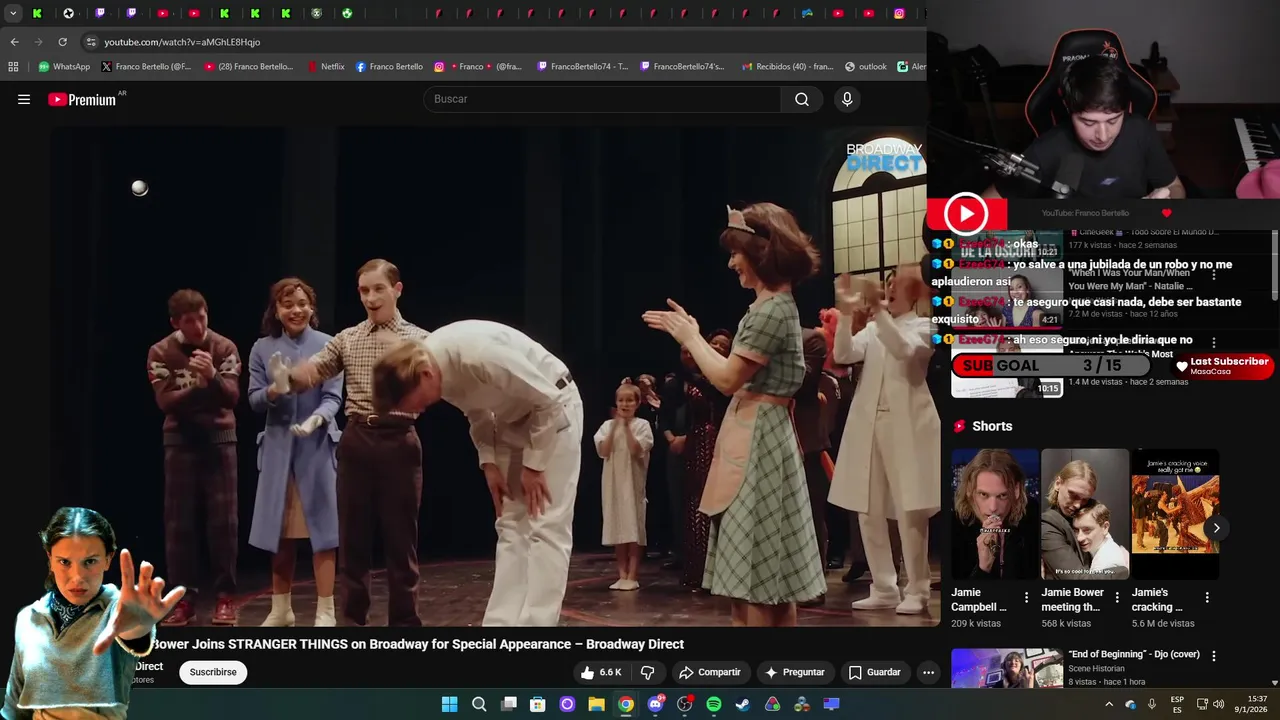The height and width of the screenshot is (720, 1280).
Task: Go back with browser back arrow
Action: tap(14, 42)
